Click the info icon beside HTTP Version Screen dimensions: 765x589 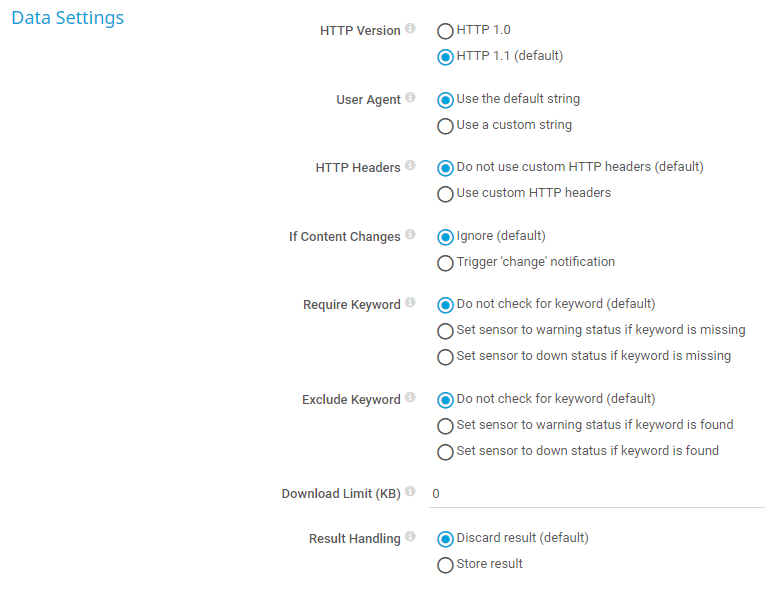pyautogui.click(x=411, y=30)
